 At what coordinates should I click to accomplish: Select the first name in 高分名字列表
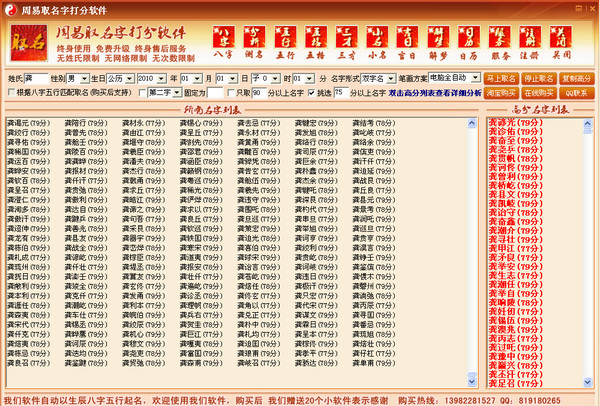pyautogui.click(x=511, y=122)
